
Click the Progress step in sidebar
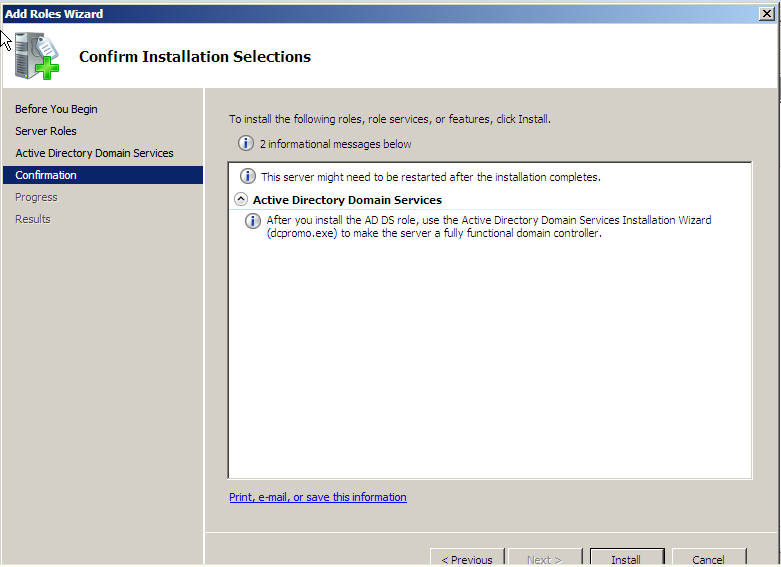pos(36,197)
